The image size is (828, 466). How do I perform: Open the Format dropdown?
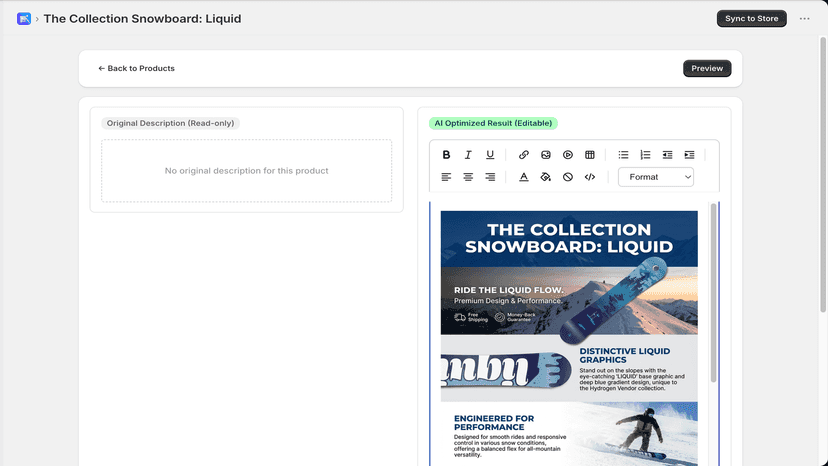point(656,177)
